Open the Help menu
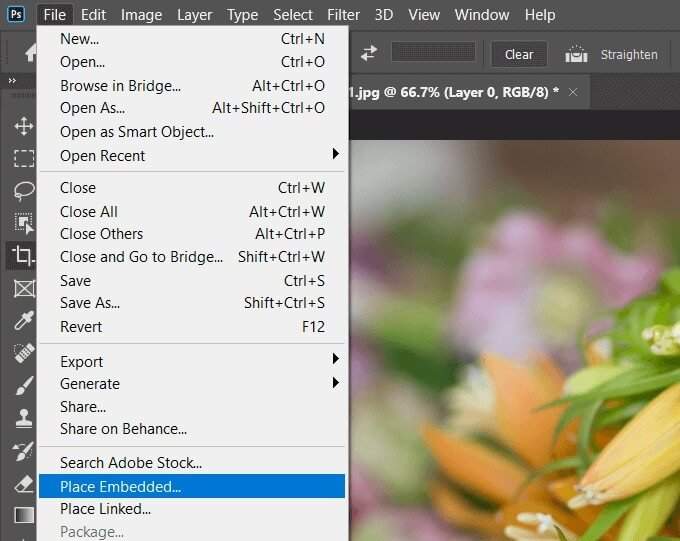 click(x=540, y=15)
